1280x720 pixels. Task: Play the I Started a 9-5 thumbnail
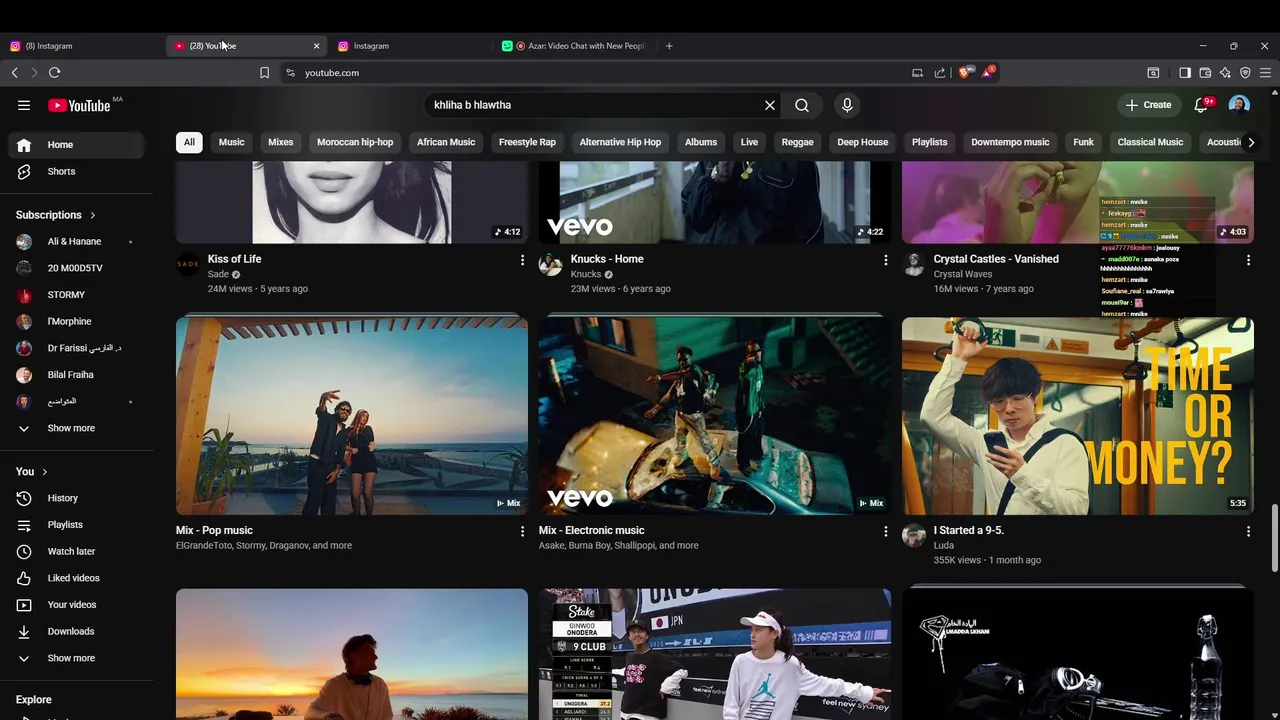point(1077,416)
